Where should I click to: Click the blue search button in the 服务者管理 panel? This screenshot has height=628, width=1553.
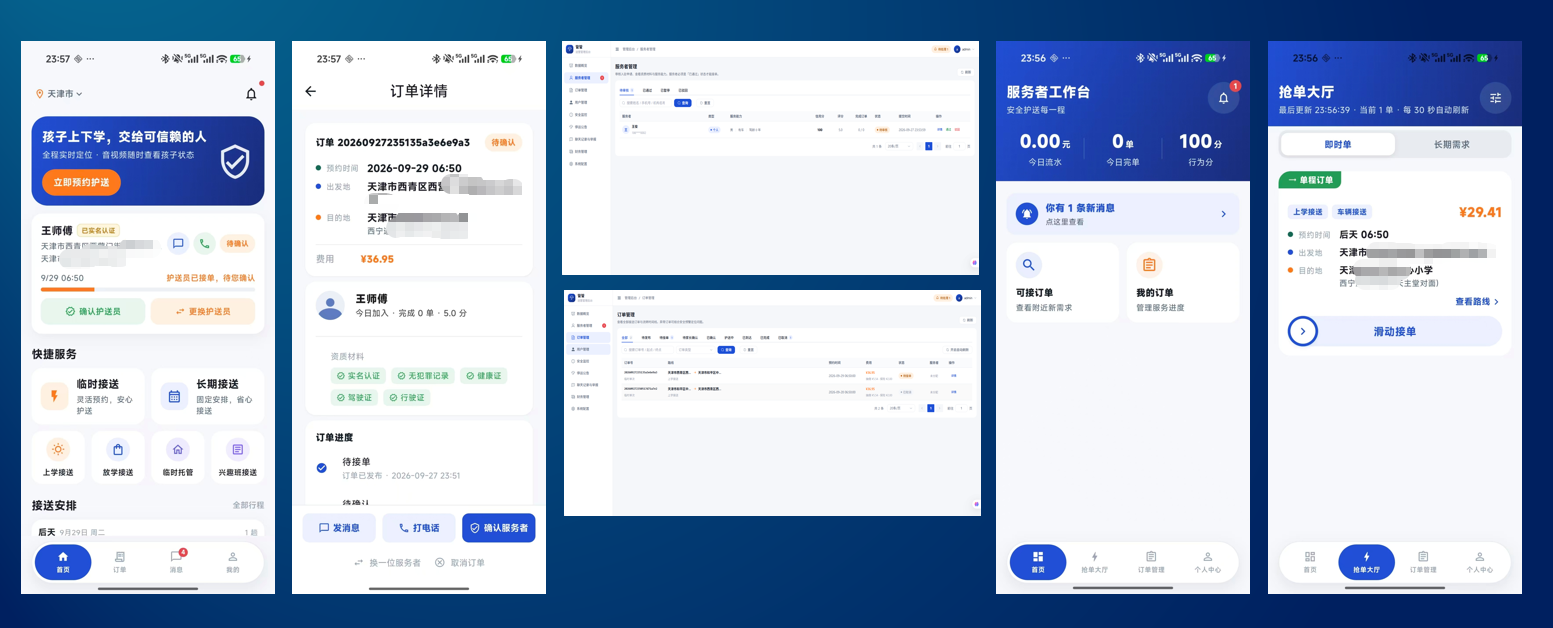click(x=682, y=103)
